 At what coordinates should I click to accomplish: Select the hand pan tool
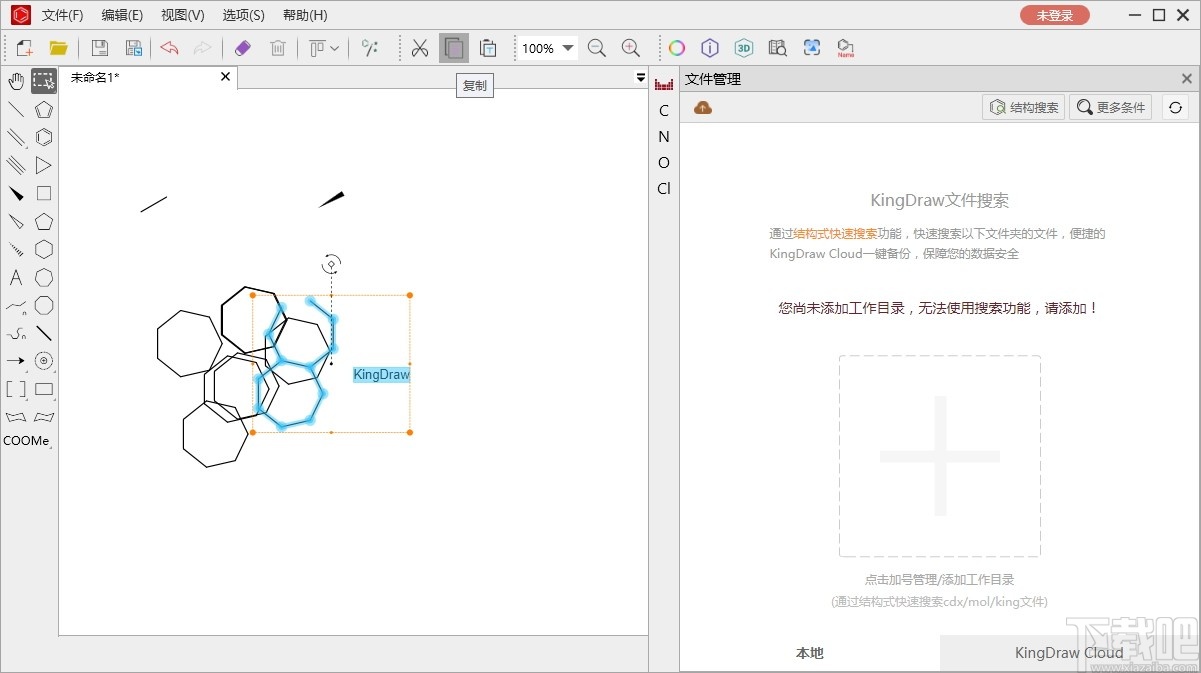15,81
